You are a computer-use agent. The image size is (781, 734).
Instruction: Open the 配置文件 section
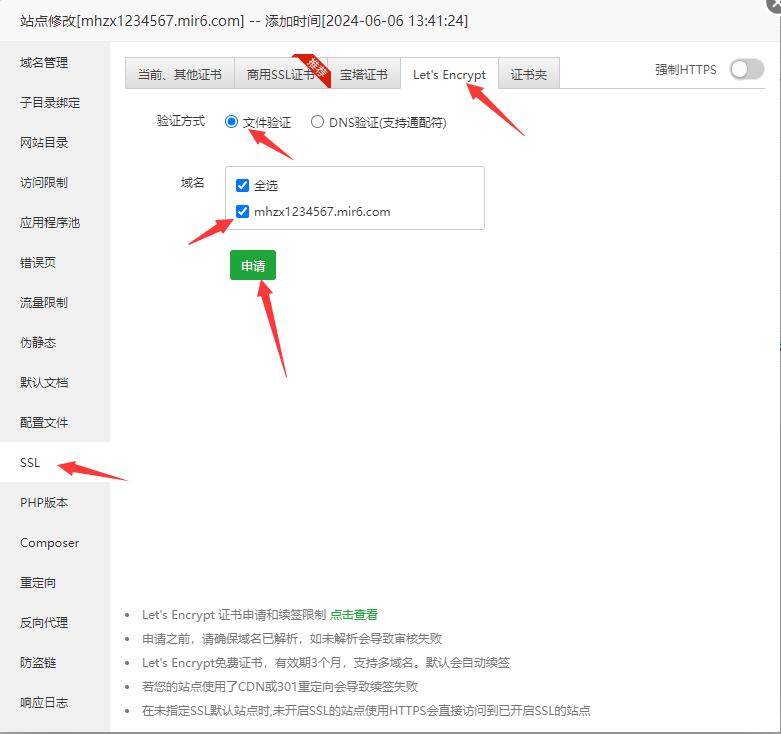(x=44, y=423)
